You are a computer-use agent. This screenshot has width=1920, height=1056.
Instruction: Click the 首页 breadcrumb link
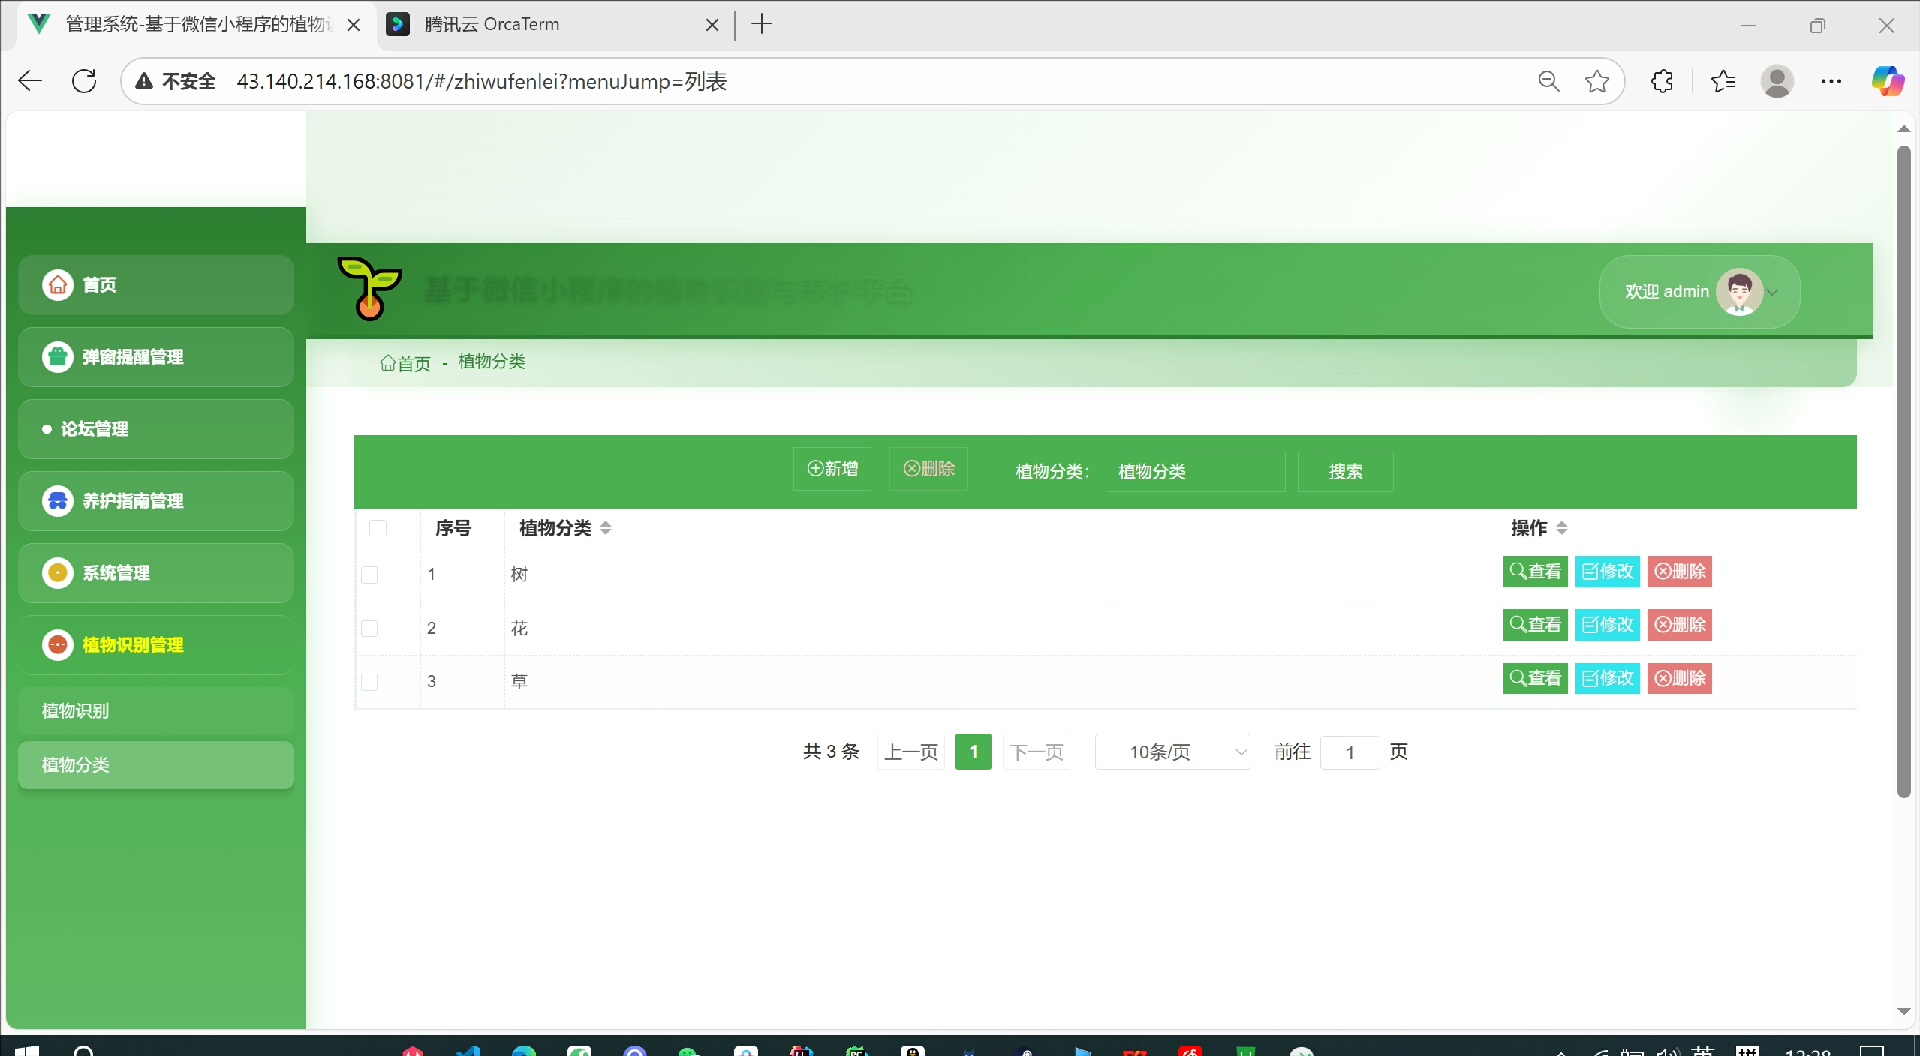pos(405,363)
